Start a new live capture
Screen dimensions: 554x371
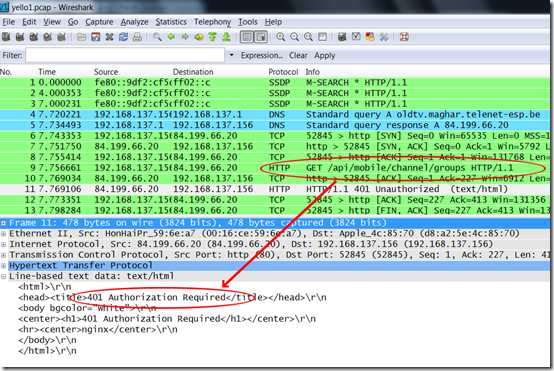tap(34, 37)
